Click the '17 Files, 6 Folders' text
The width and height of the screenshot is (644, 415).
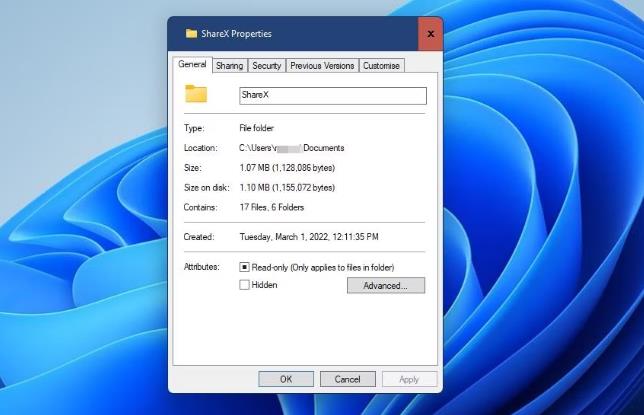tap(271, 207)
